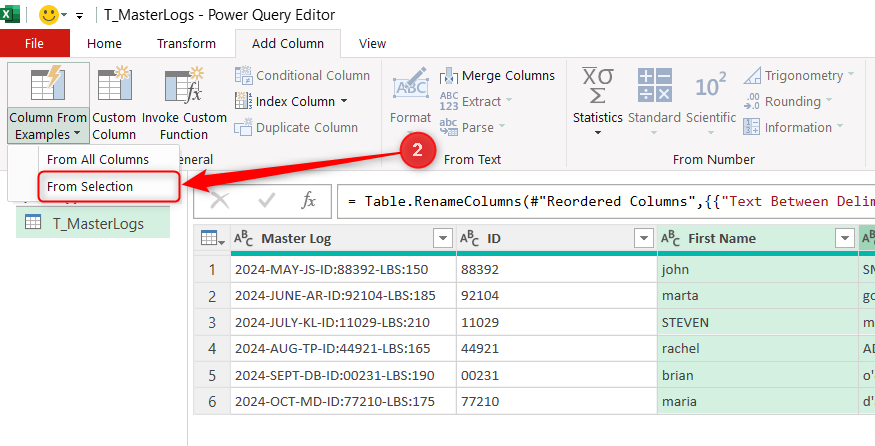875x446 pixels.
Task: Select the First Name cell brian
Action: [x=757, y=375]
